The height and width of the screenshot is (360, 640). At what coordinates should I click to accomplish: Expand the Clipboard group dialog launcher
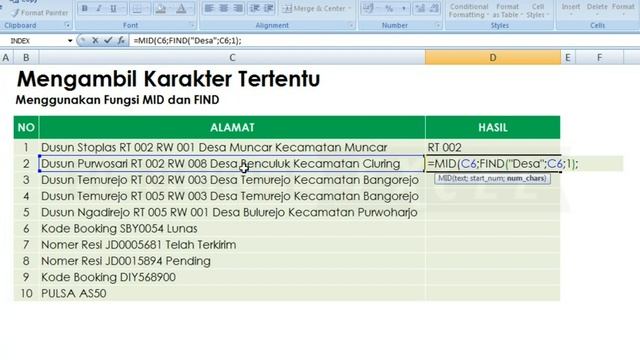pyautogui.click(x=67, y=25)
